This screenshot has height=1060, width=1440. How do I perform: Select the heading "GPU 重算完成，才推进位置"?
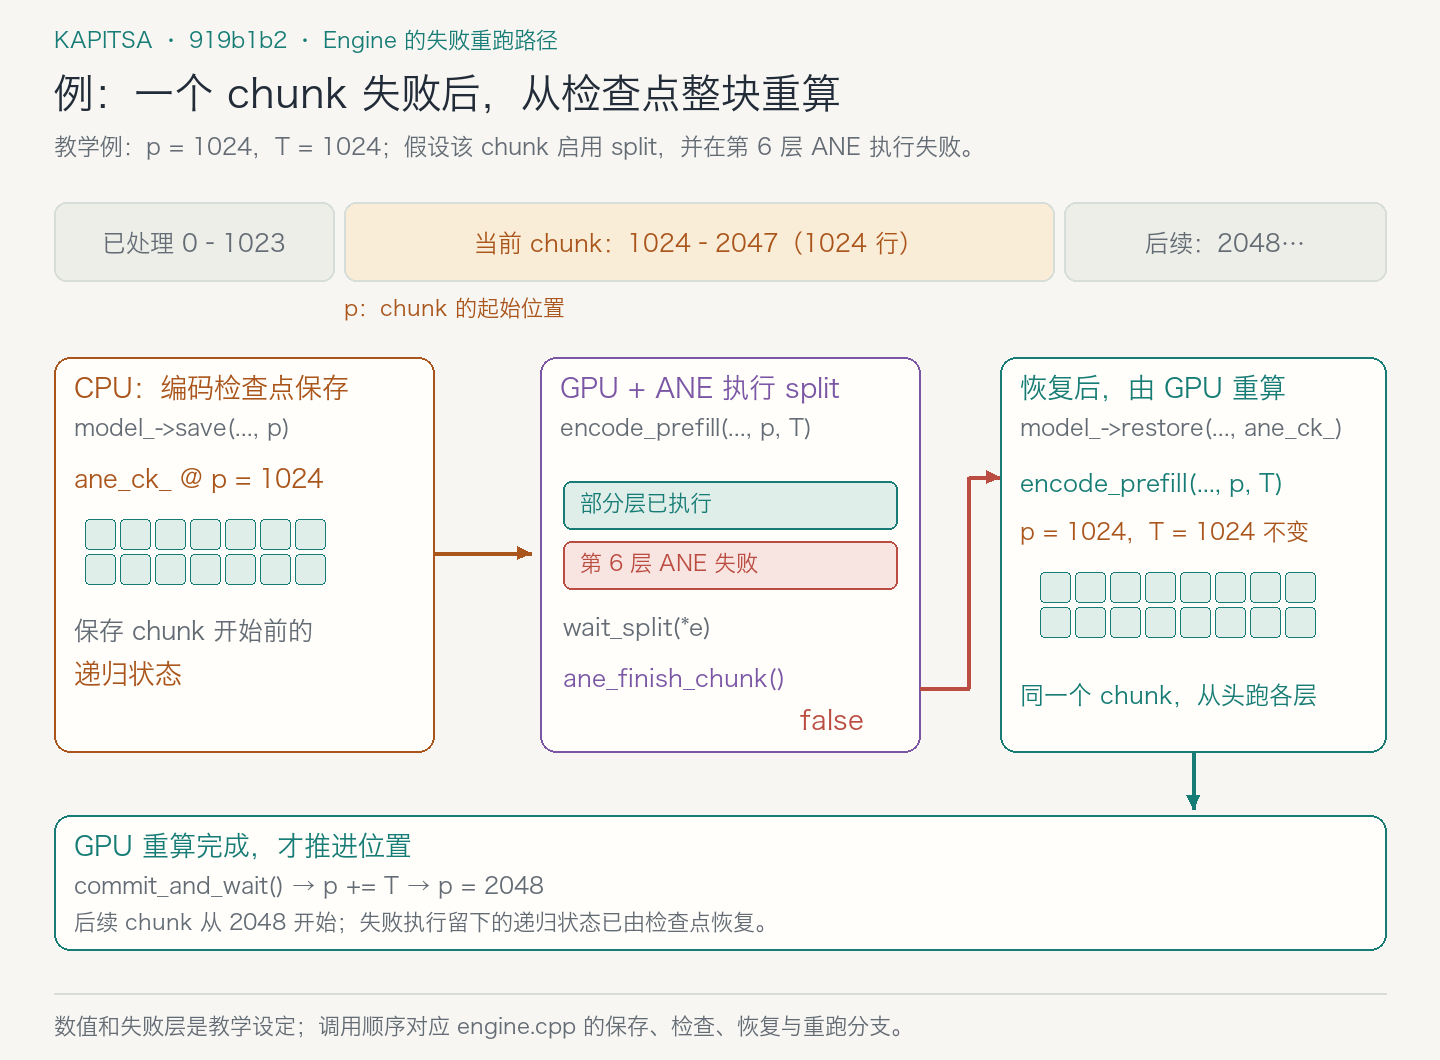tap(242, 846)
